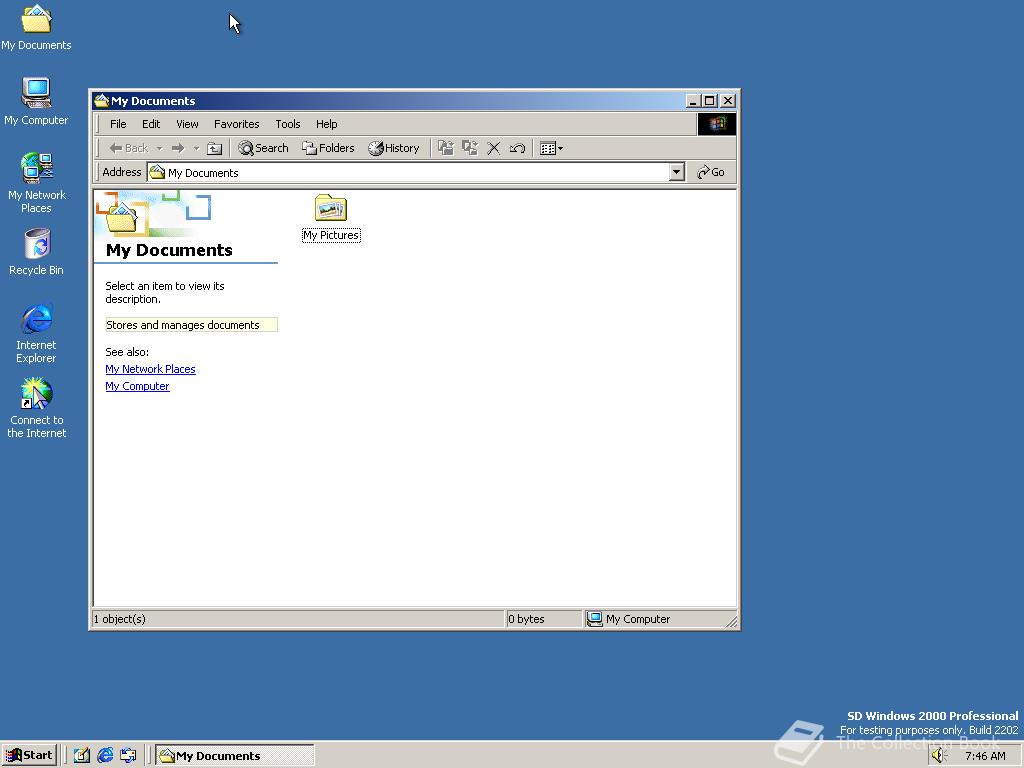Open the Help menu

click(327, 124)
